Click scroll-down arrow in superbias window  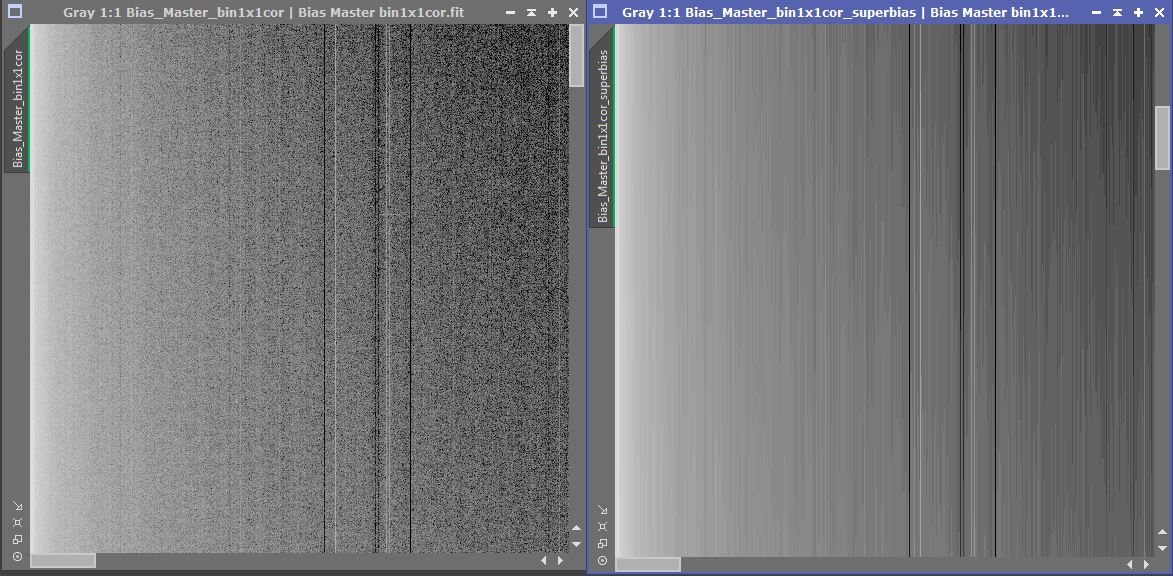click(1163, 548)
